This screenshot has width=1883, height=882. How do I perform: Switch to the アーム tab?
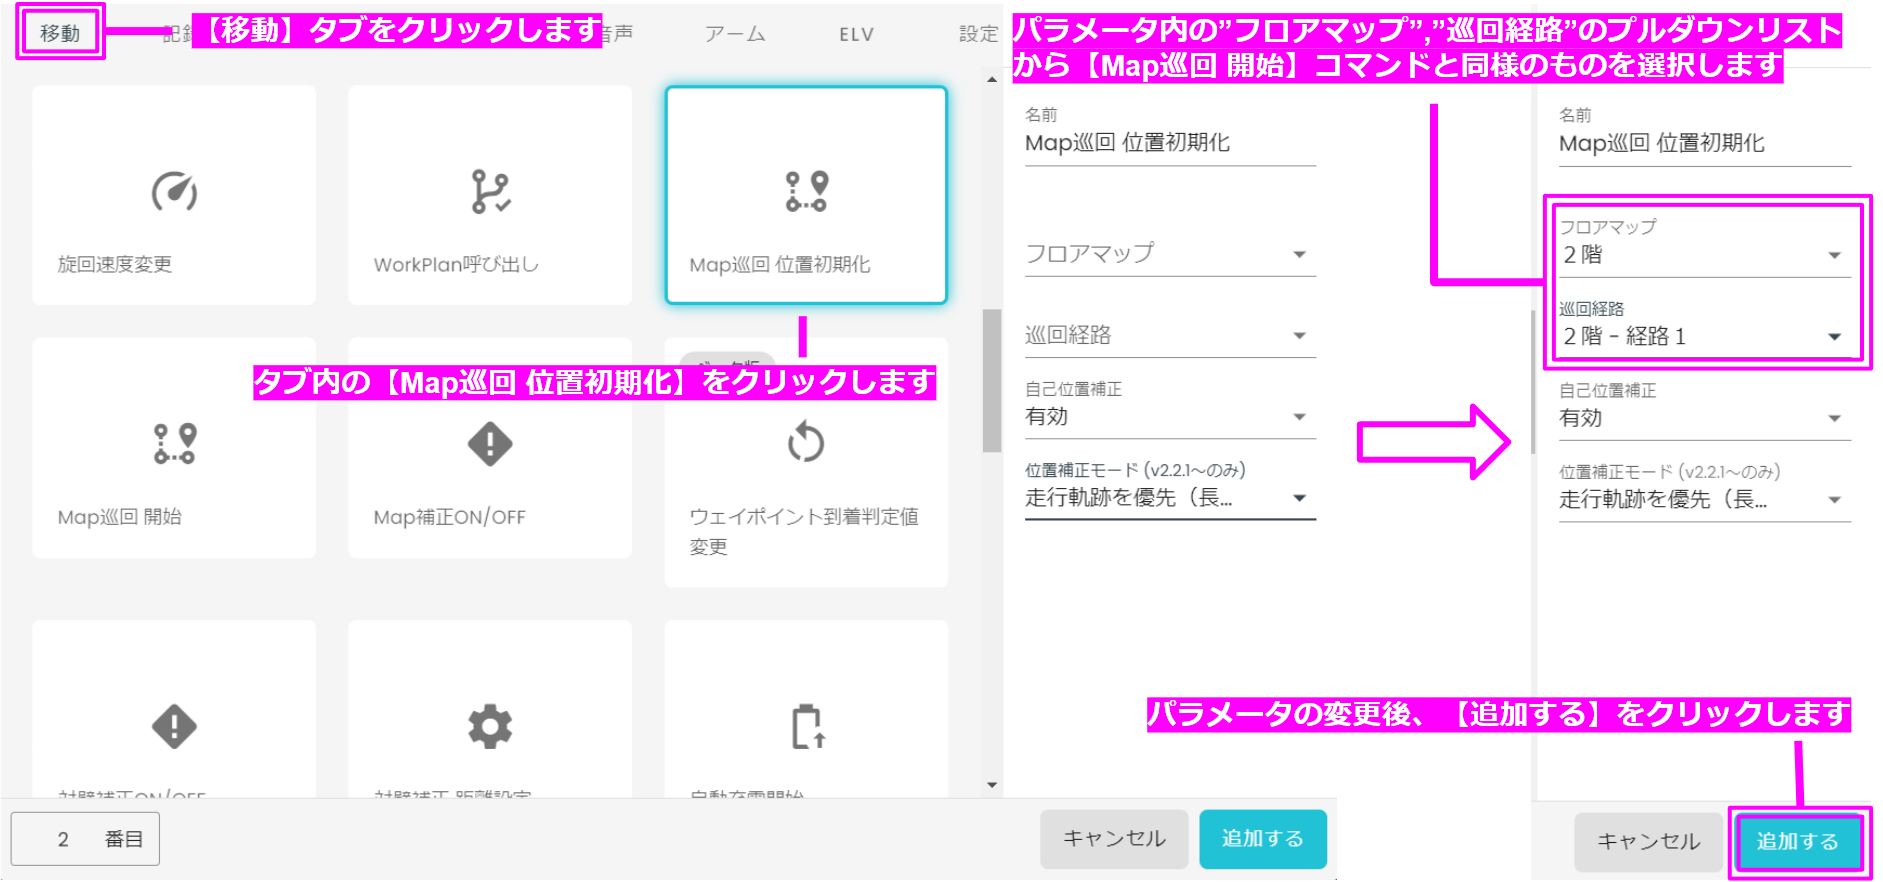click(x=735, y=34)
